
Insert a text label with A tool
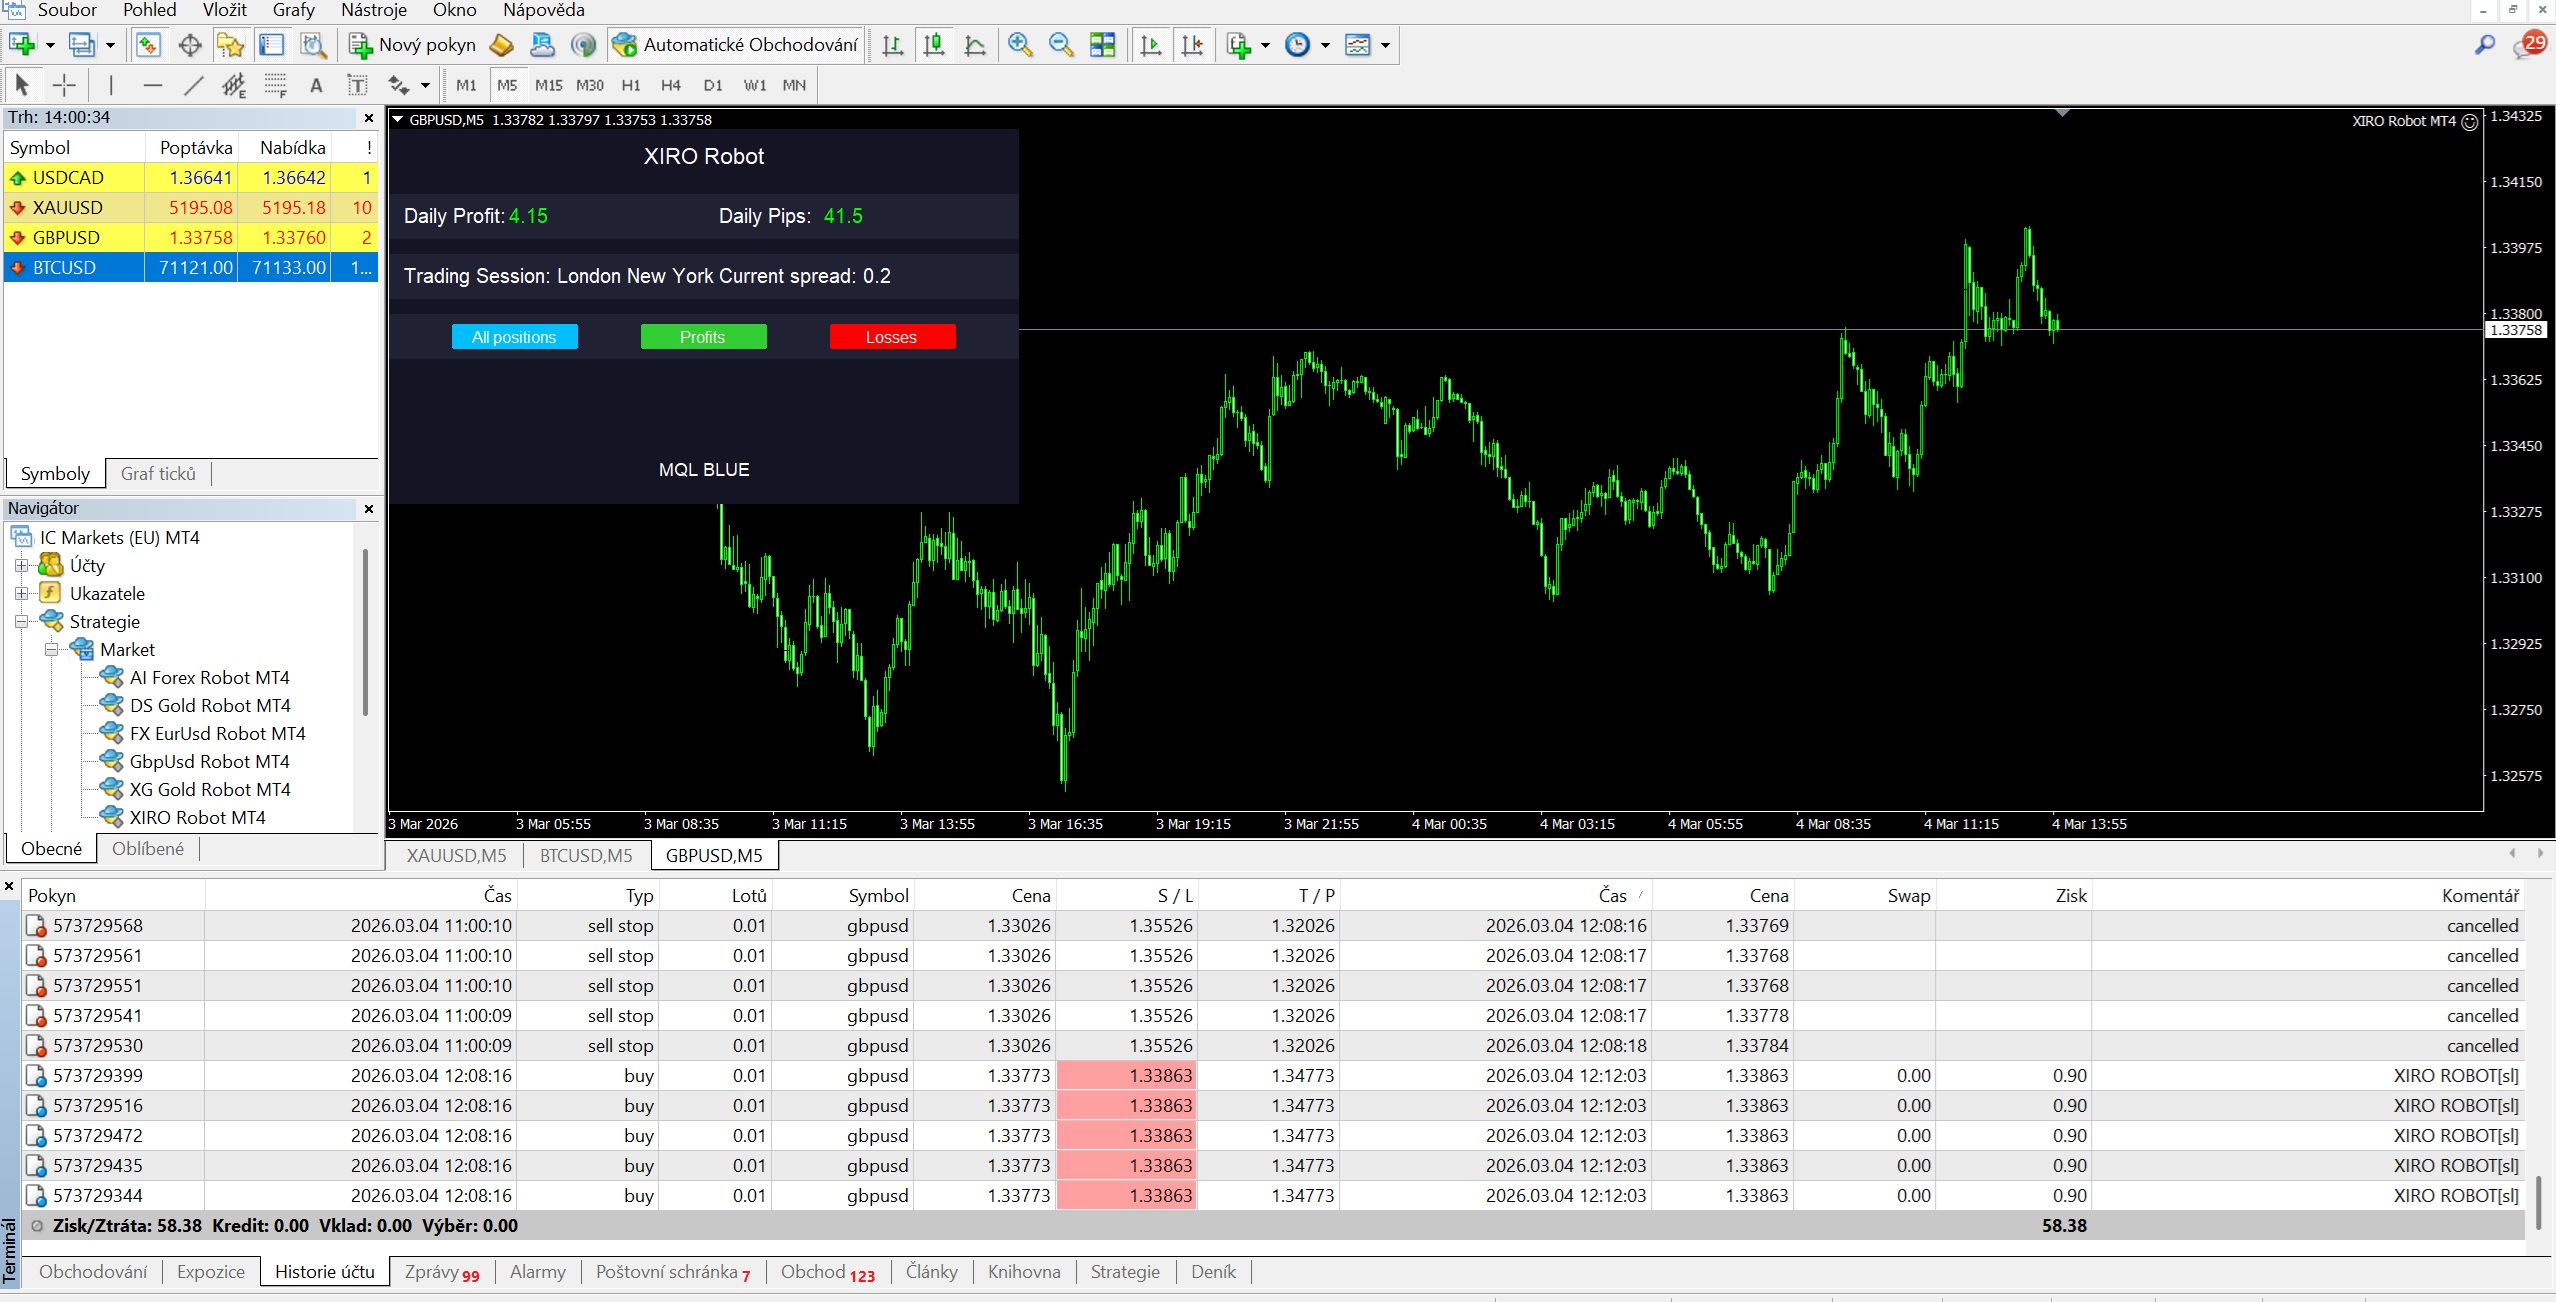click(316, 85)
